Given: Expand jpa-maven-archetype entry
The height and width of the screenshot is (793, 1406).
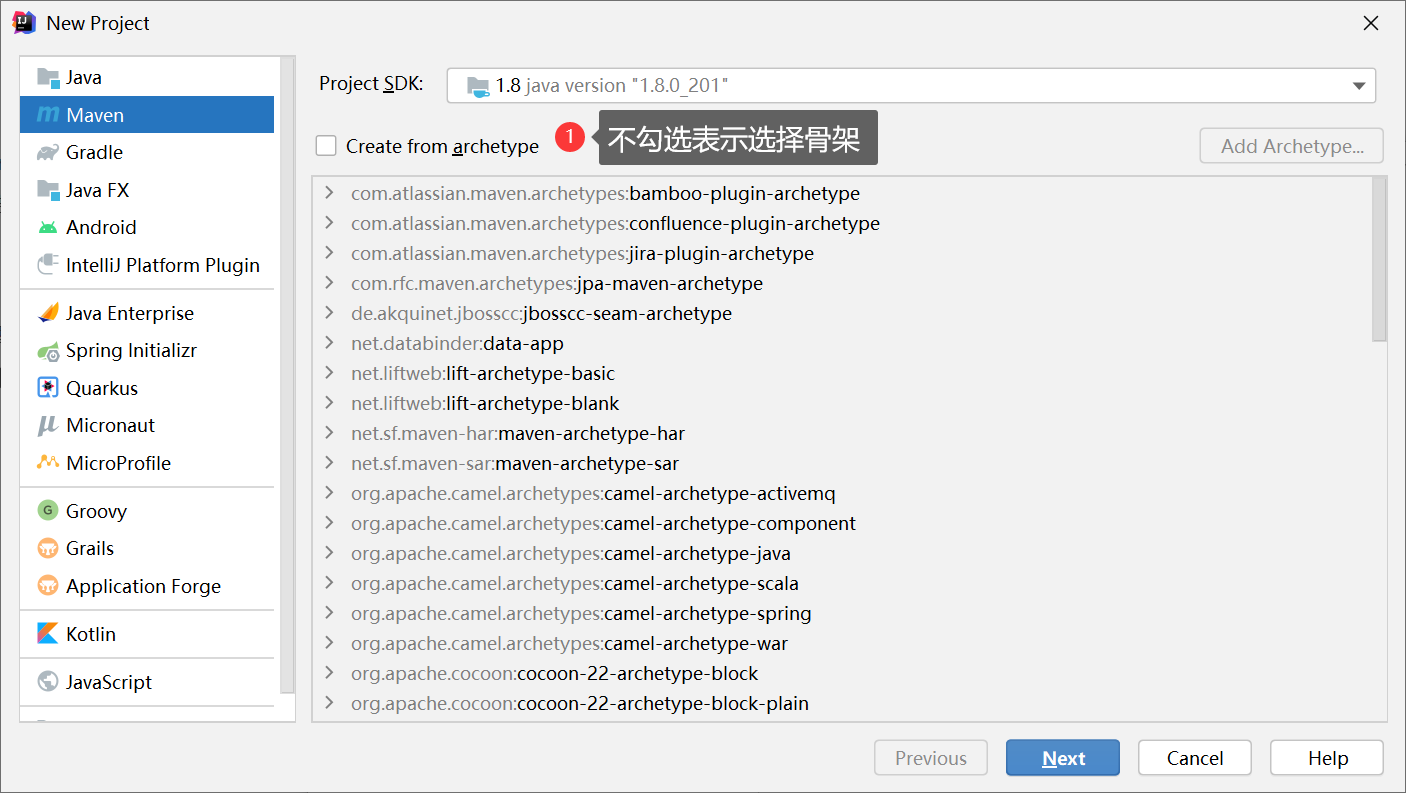Looking at the screenshot, I should [x=330, y=283].
